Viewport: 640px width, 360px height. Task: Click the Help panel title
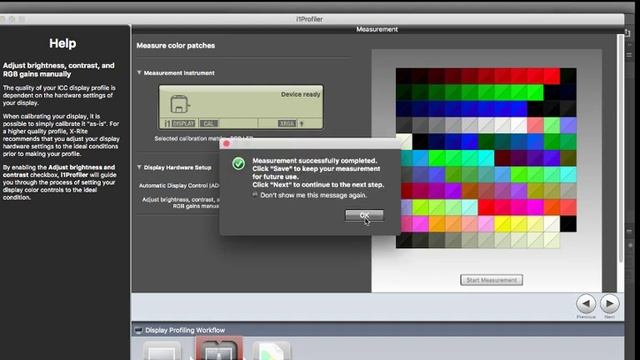(x=62, y=43)
